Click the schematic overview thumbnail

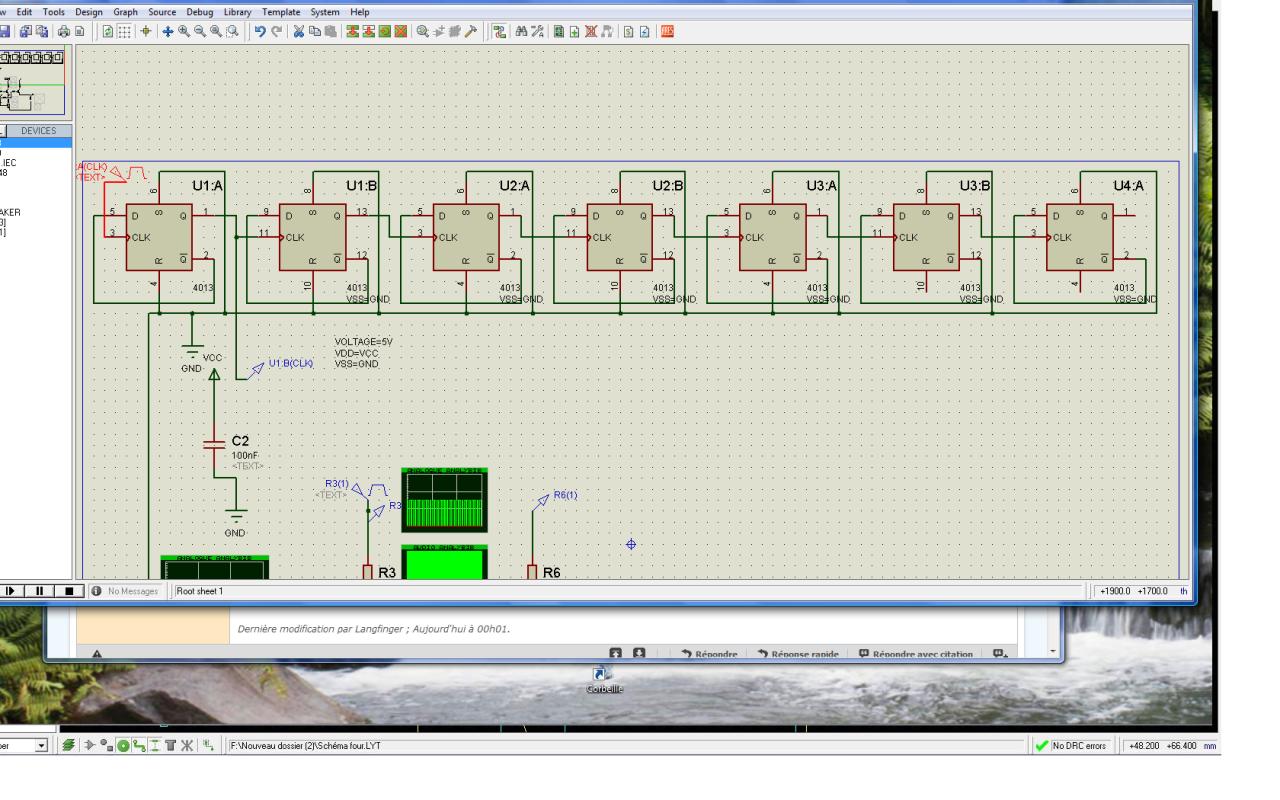pos(33,83)
